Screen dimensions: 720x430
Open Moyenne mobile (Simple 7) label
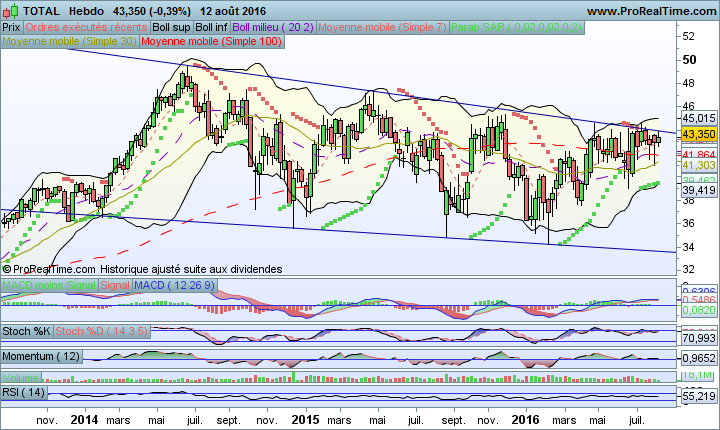point(382,28)
